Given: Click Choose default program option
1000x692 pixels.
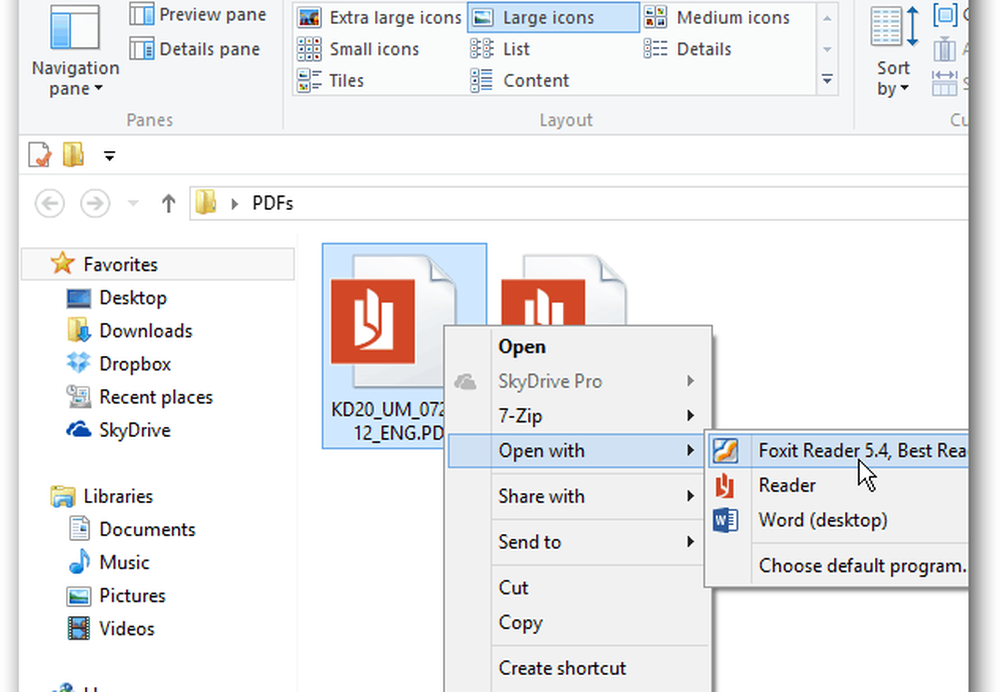Looking at the screenshot, I should pos(861,566).
